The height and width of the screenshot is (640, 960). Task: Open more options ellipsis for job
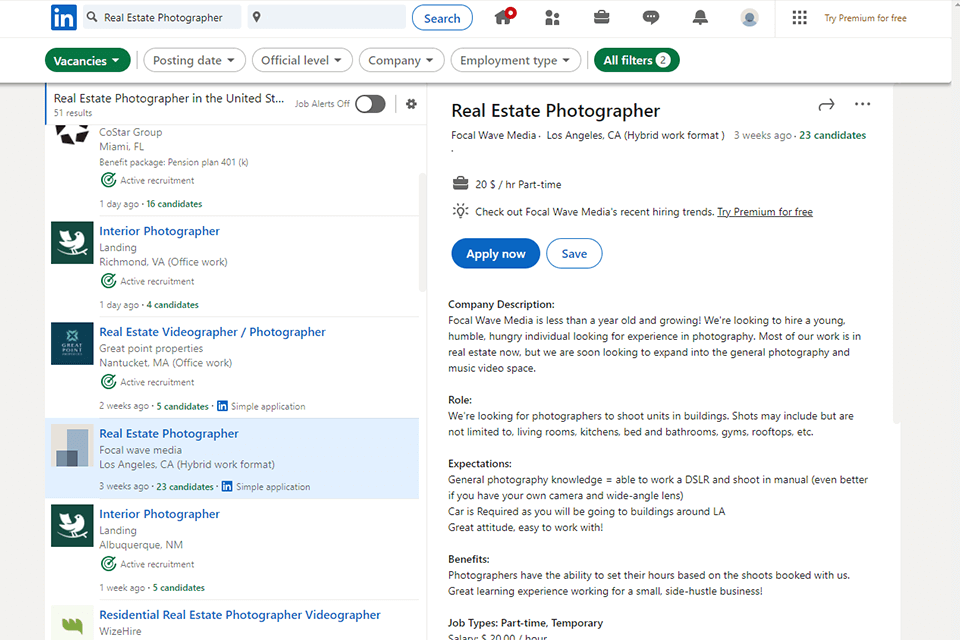(x=862, y=104)
